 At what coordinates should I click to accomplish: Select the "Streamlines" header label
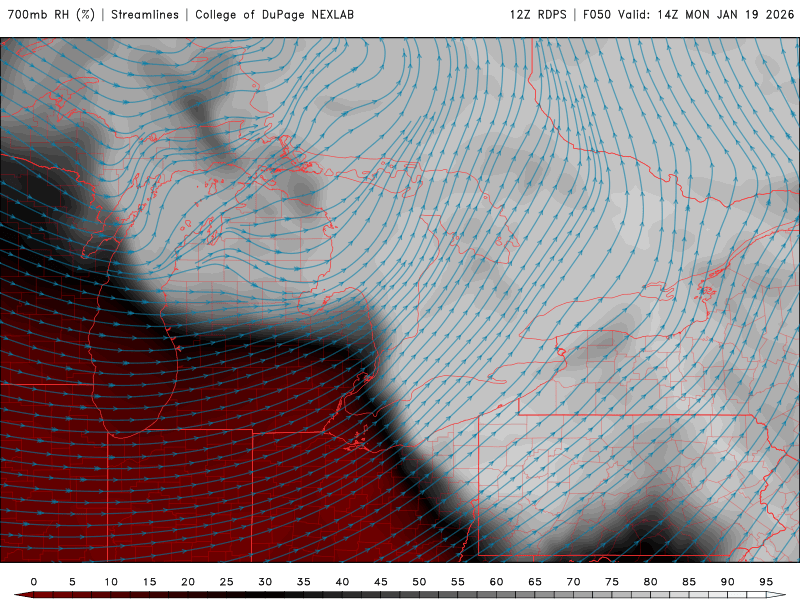145,15
